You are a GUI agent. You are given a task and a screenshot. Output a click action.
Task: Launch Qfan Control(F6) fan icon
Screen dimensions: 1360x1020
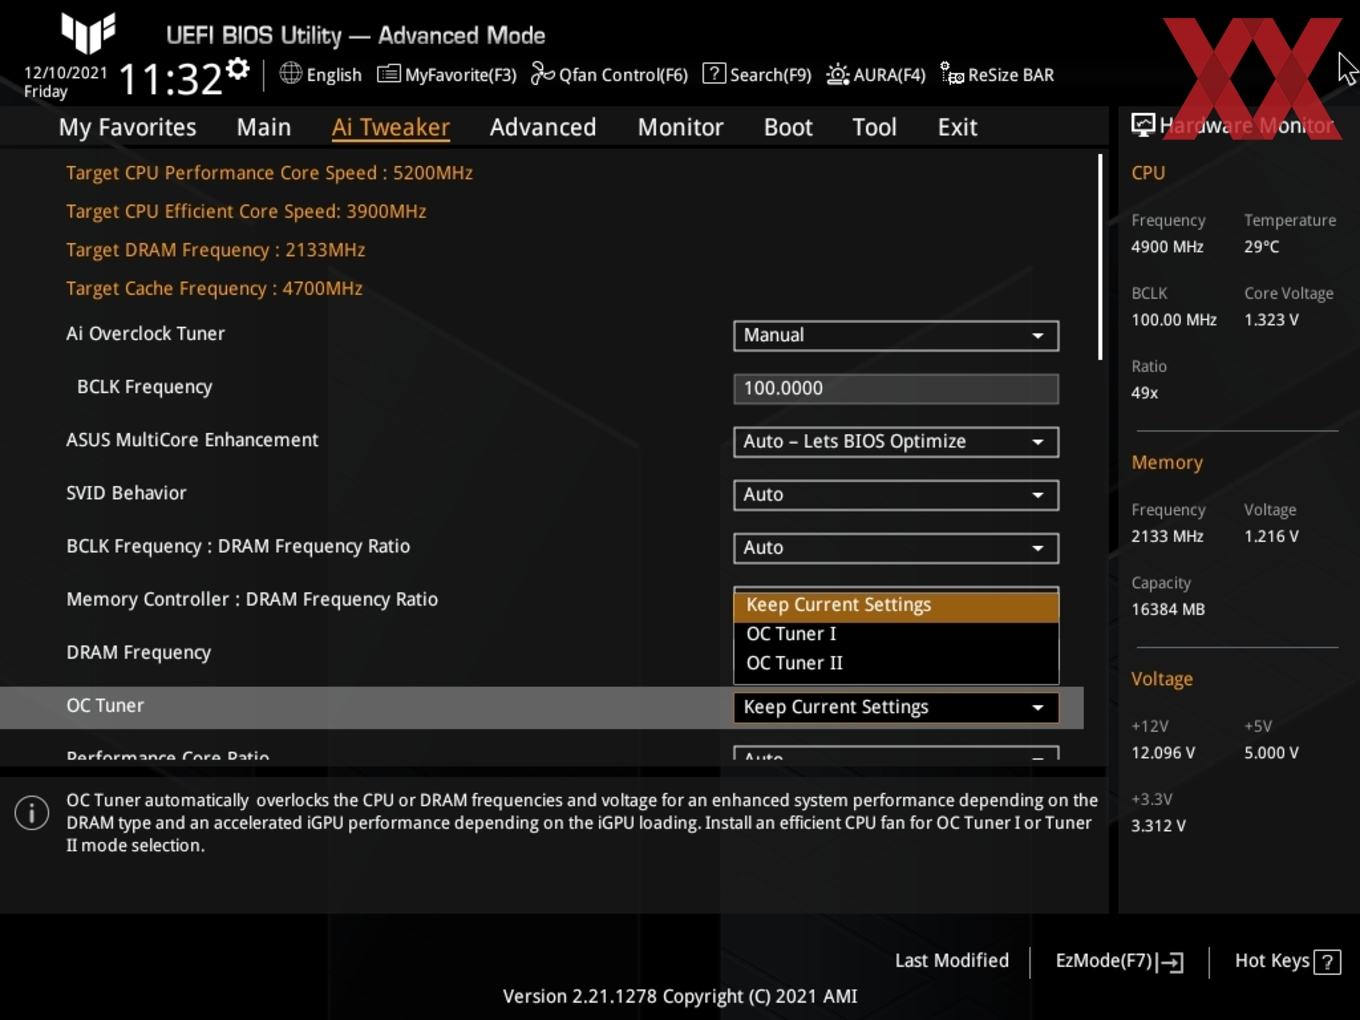pos(542,74)
